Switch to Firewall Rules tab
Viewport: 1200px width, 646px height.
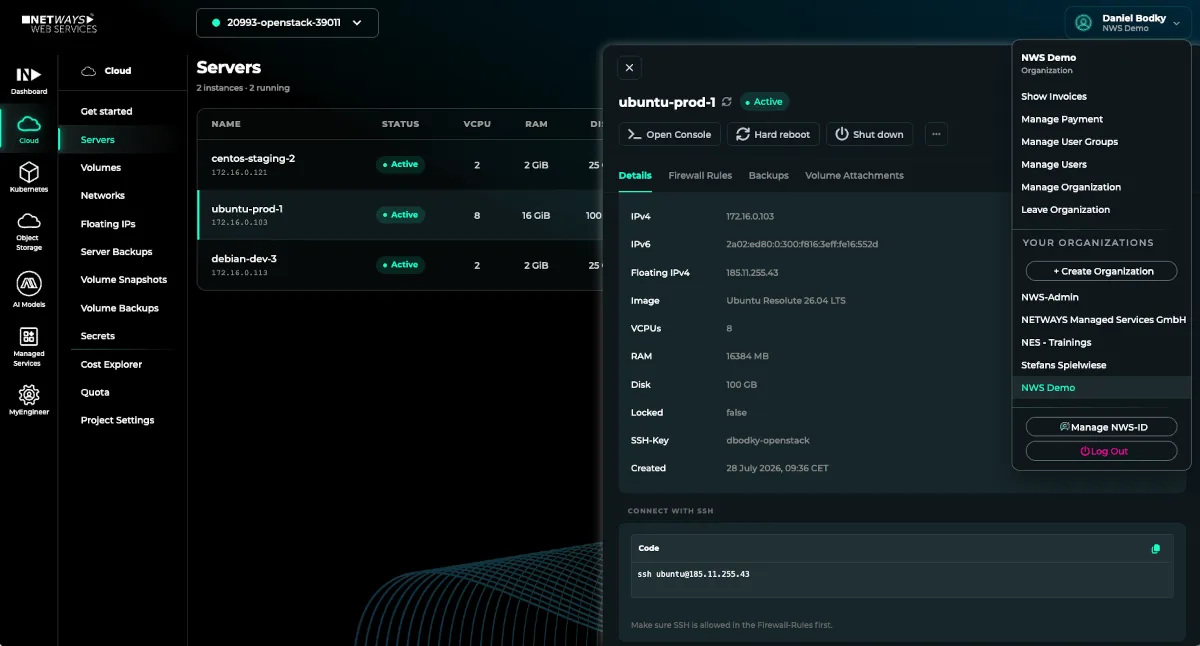pyautogui.click(x=700, y=175)
